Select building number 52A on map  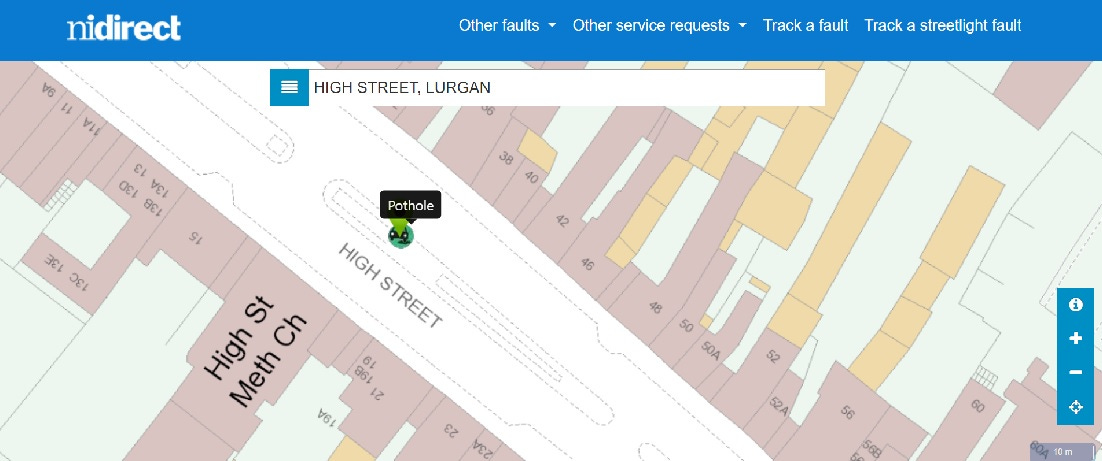[x=777, y=404]
